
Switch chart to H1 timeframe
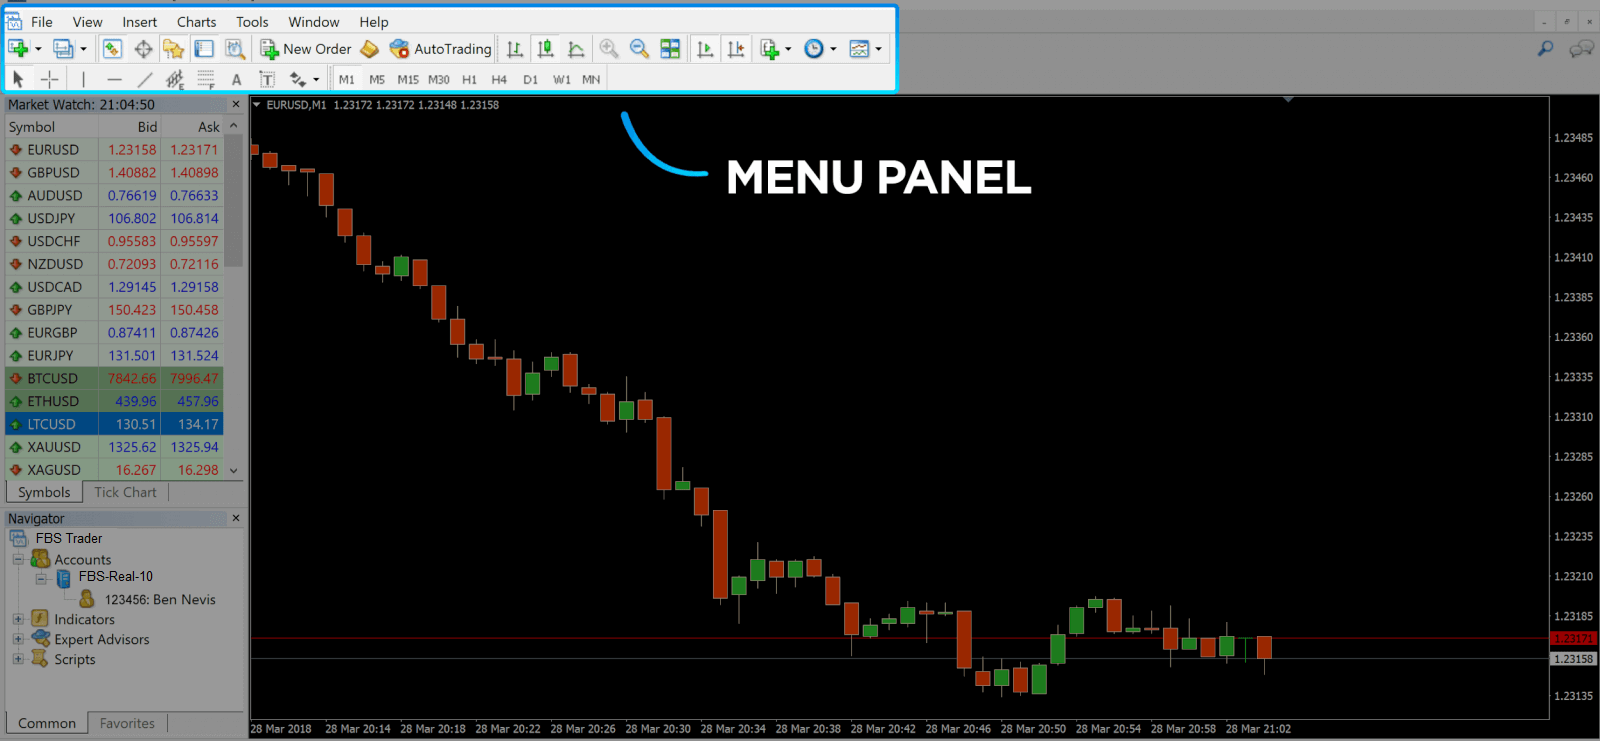tap(469, 79)
